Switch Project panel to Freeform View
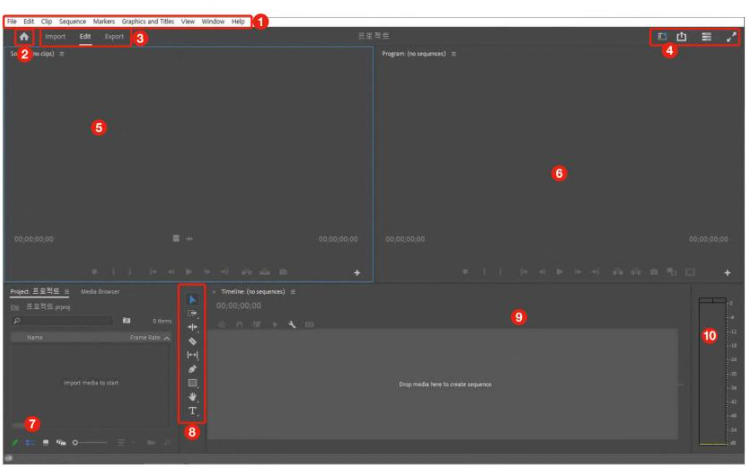Viewport: 756px width, 467px height. 61,442
